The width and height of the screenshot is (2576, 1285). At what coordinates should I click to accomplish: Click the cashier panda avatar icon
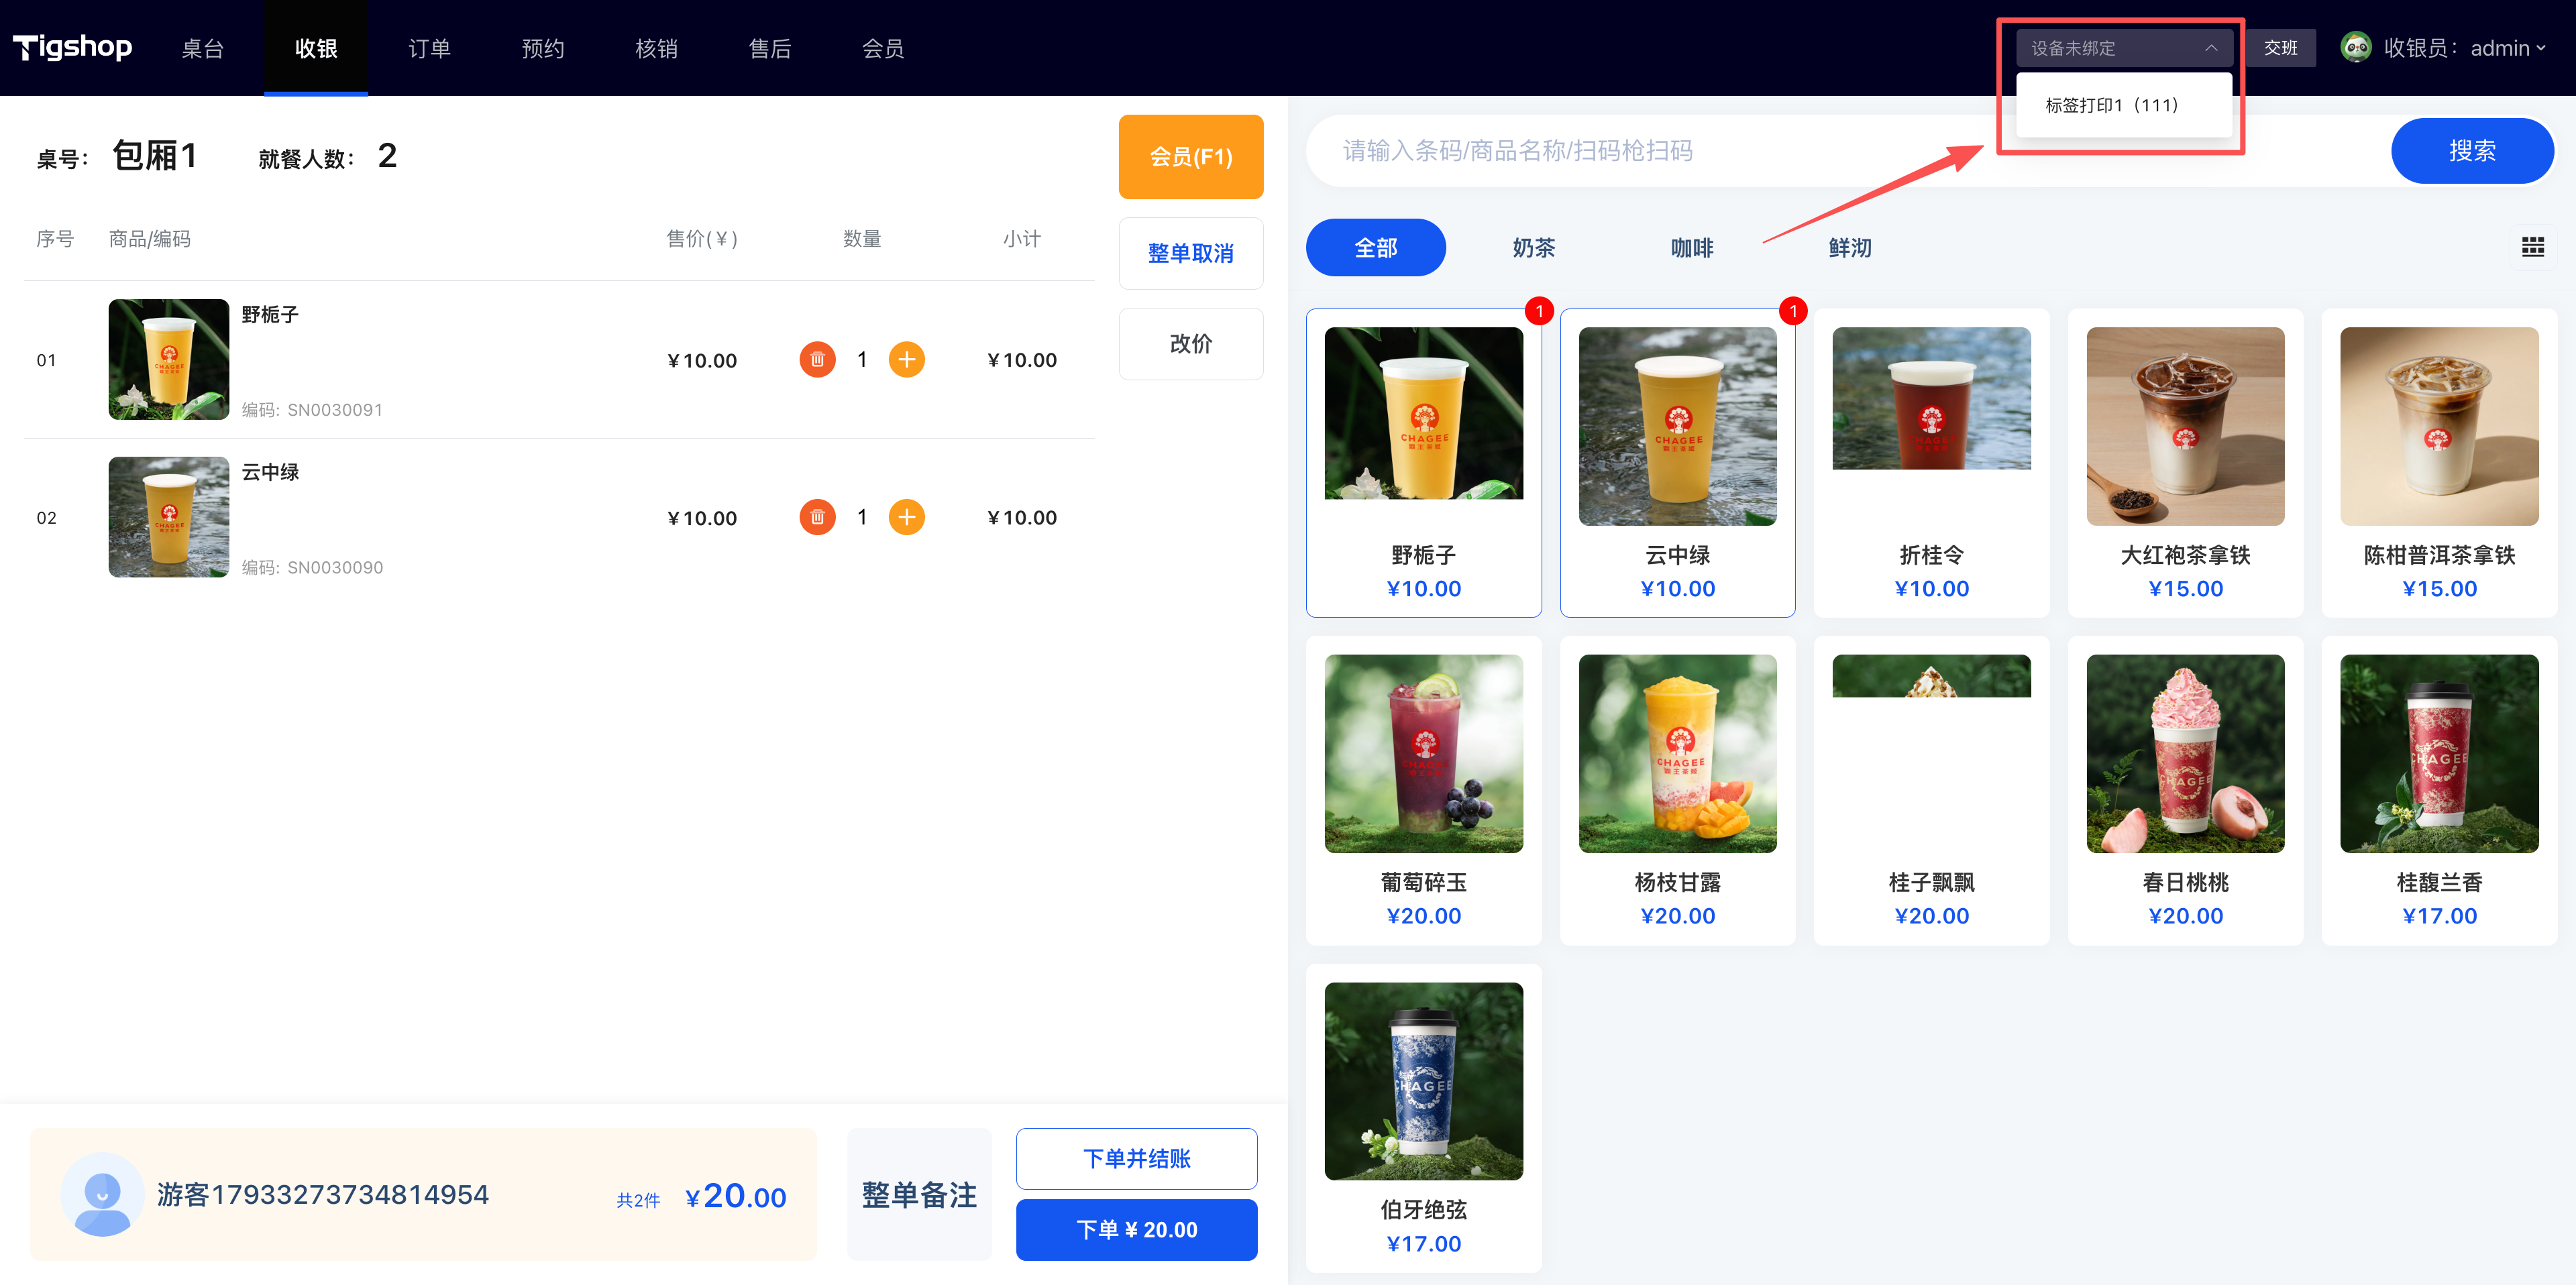(x=2356, y=47)
